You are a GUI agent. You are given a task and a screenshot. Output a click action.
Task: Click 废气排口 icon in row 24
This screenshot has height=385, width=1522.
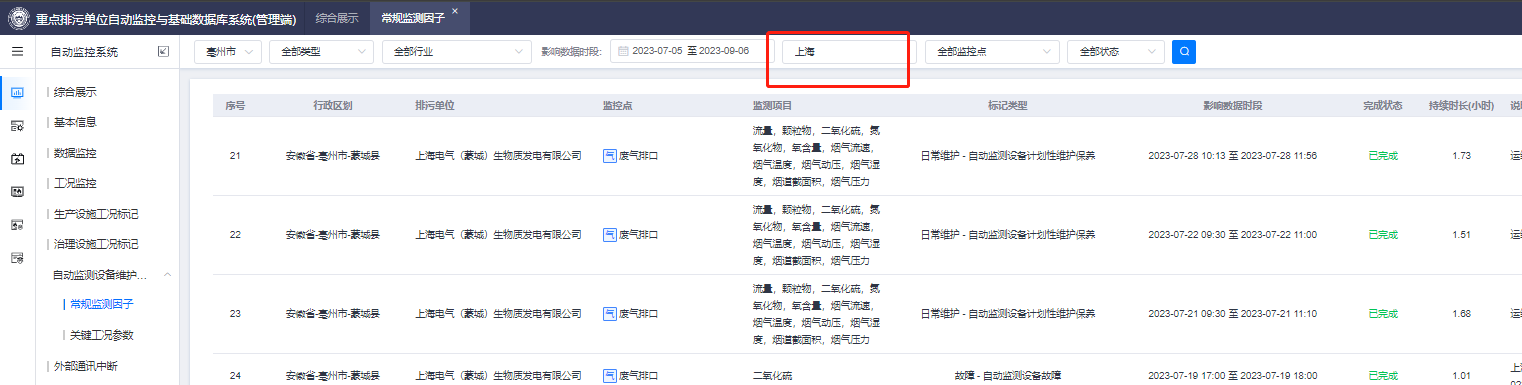(x=609, y=376)
